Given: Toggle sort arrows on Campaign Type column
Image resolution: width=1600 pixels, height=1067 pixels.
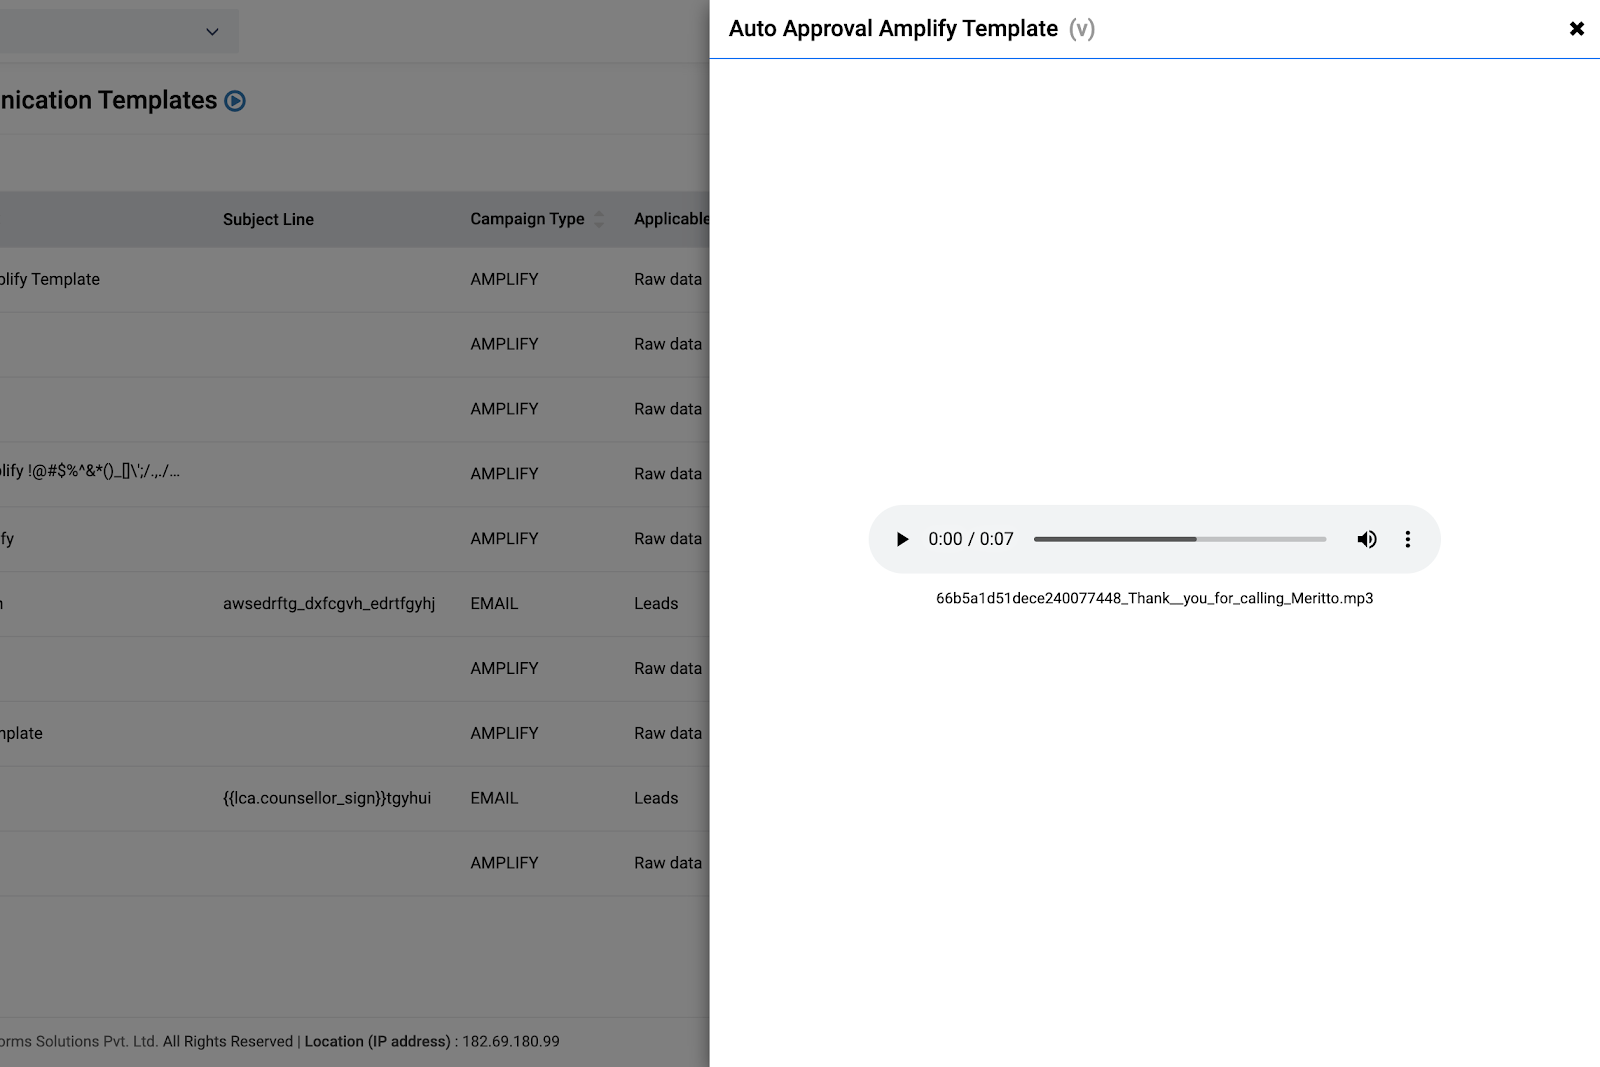Looking at the screenshot, I should click(599, 219).
